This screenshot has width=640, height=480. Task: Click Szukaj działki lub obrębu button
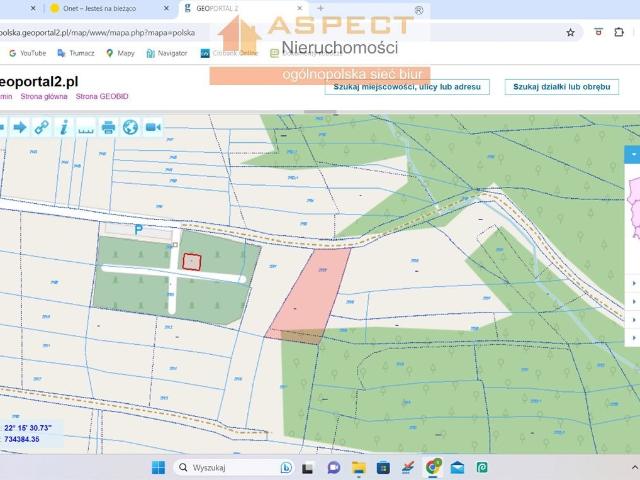click(561, 87)
